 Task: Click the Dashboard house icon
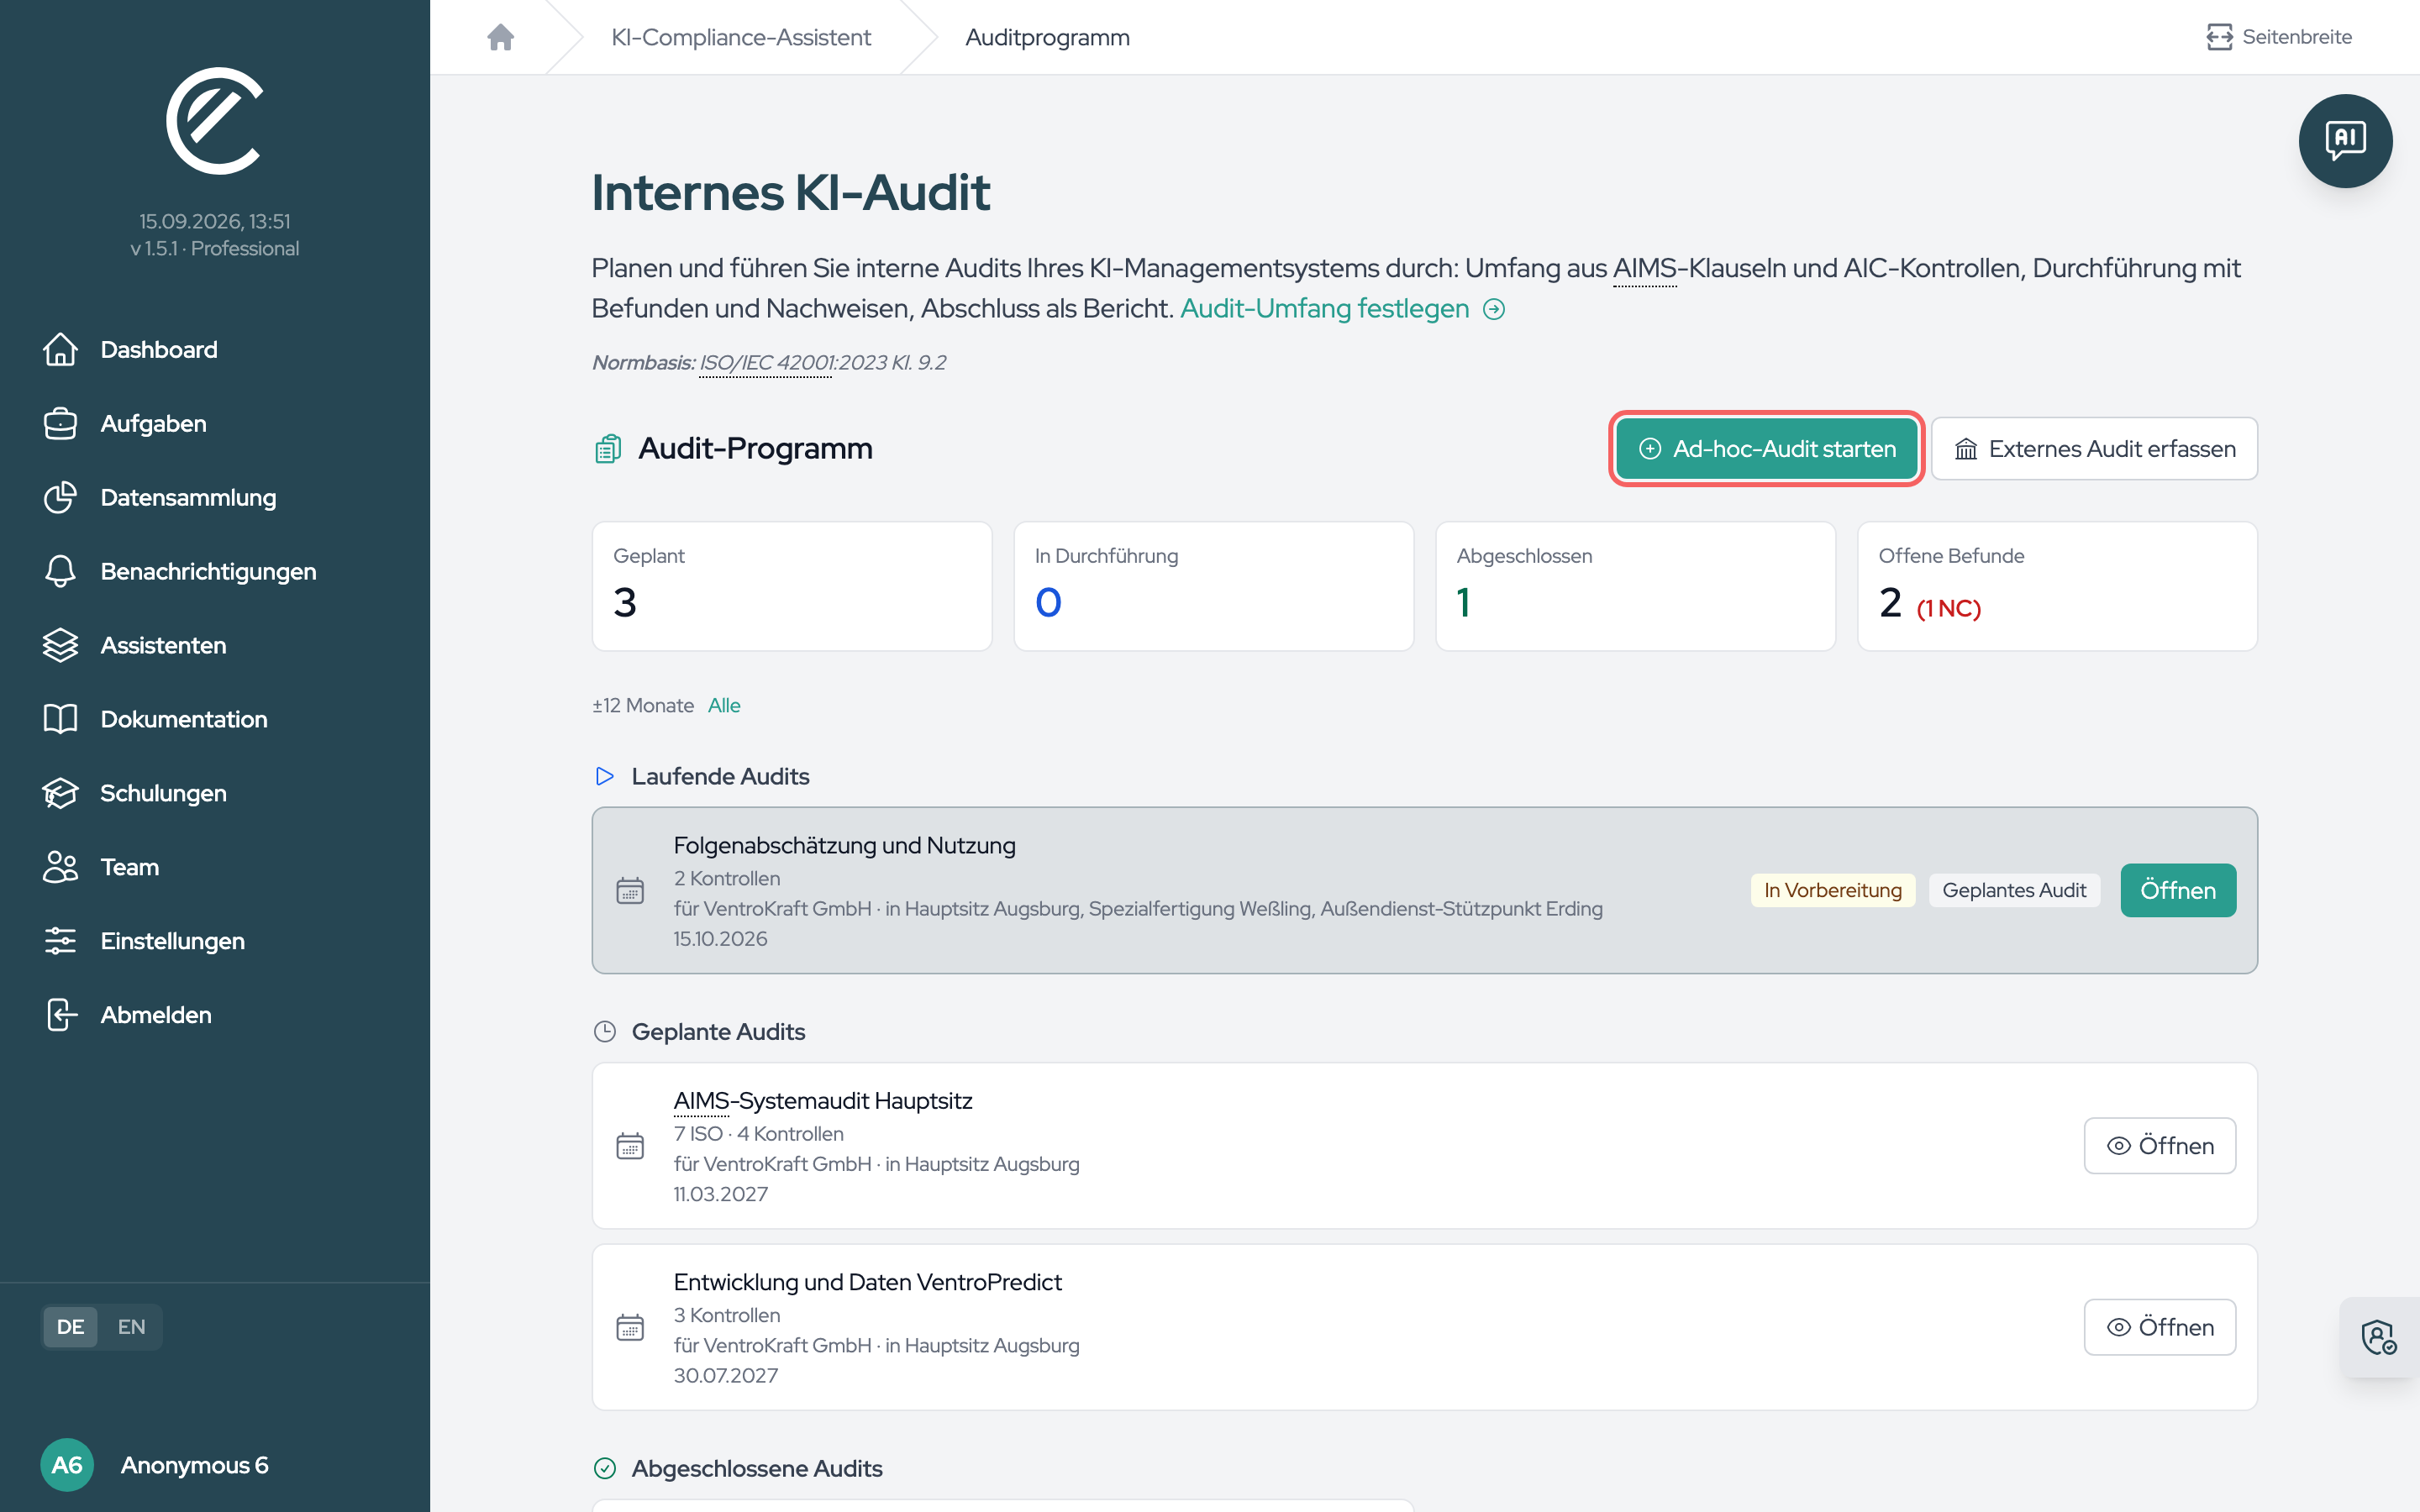pos(60,349)
